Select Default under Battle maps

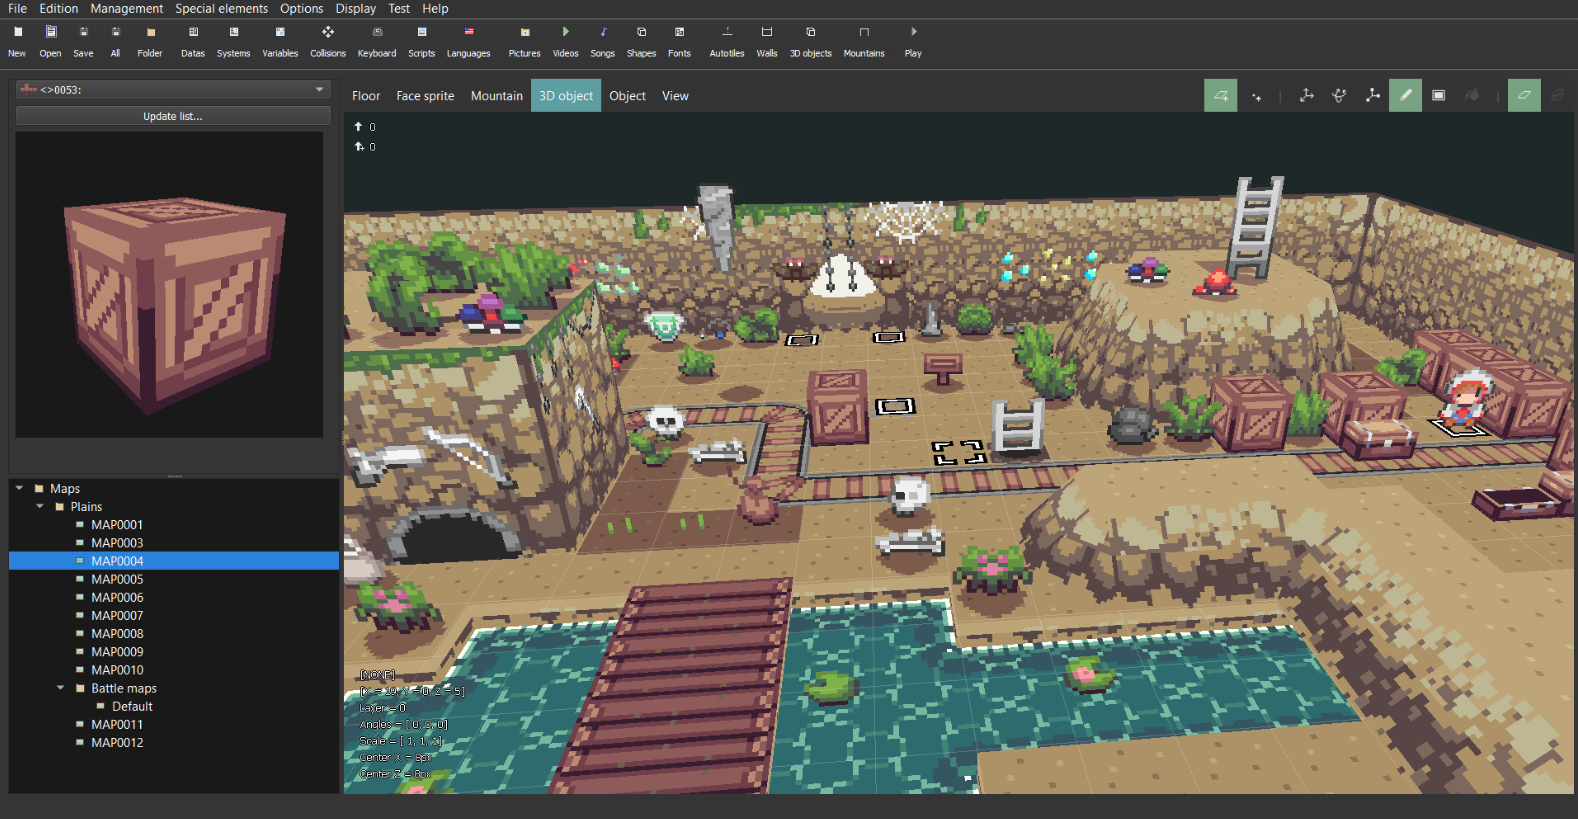(132, 706)
